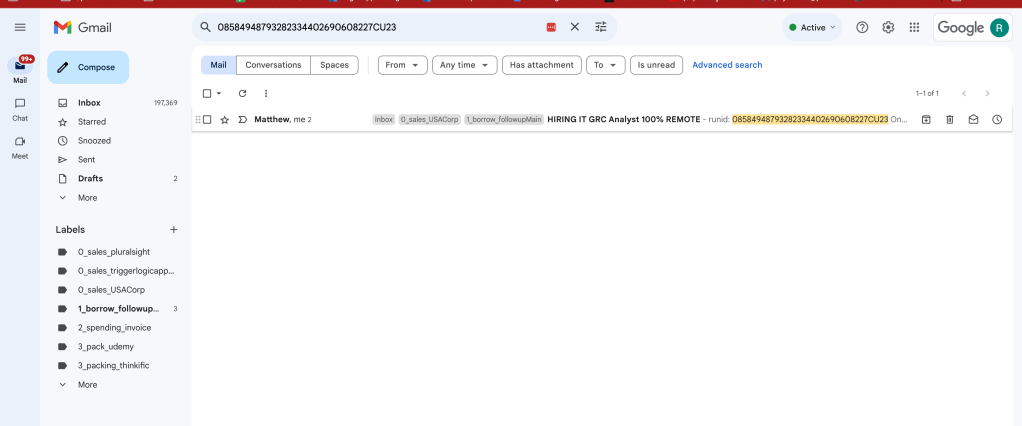Click the 0_sales_USACorp chip on the email
The height and width of the screenshot is (426, 1022).
[x=430, y=119]
